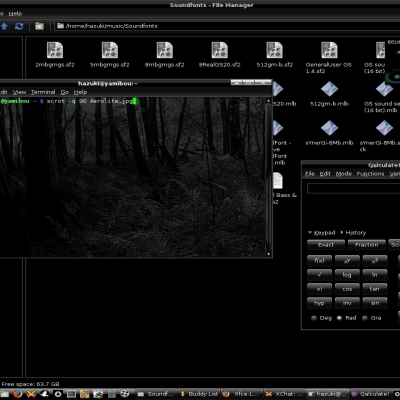Select Rad angle unit in Qalculate
Screen dimensions: 400x400
tap(346, 318)
